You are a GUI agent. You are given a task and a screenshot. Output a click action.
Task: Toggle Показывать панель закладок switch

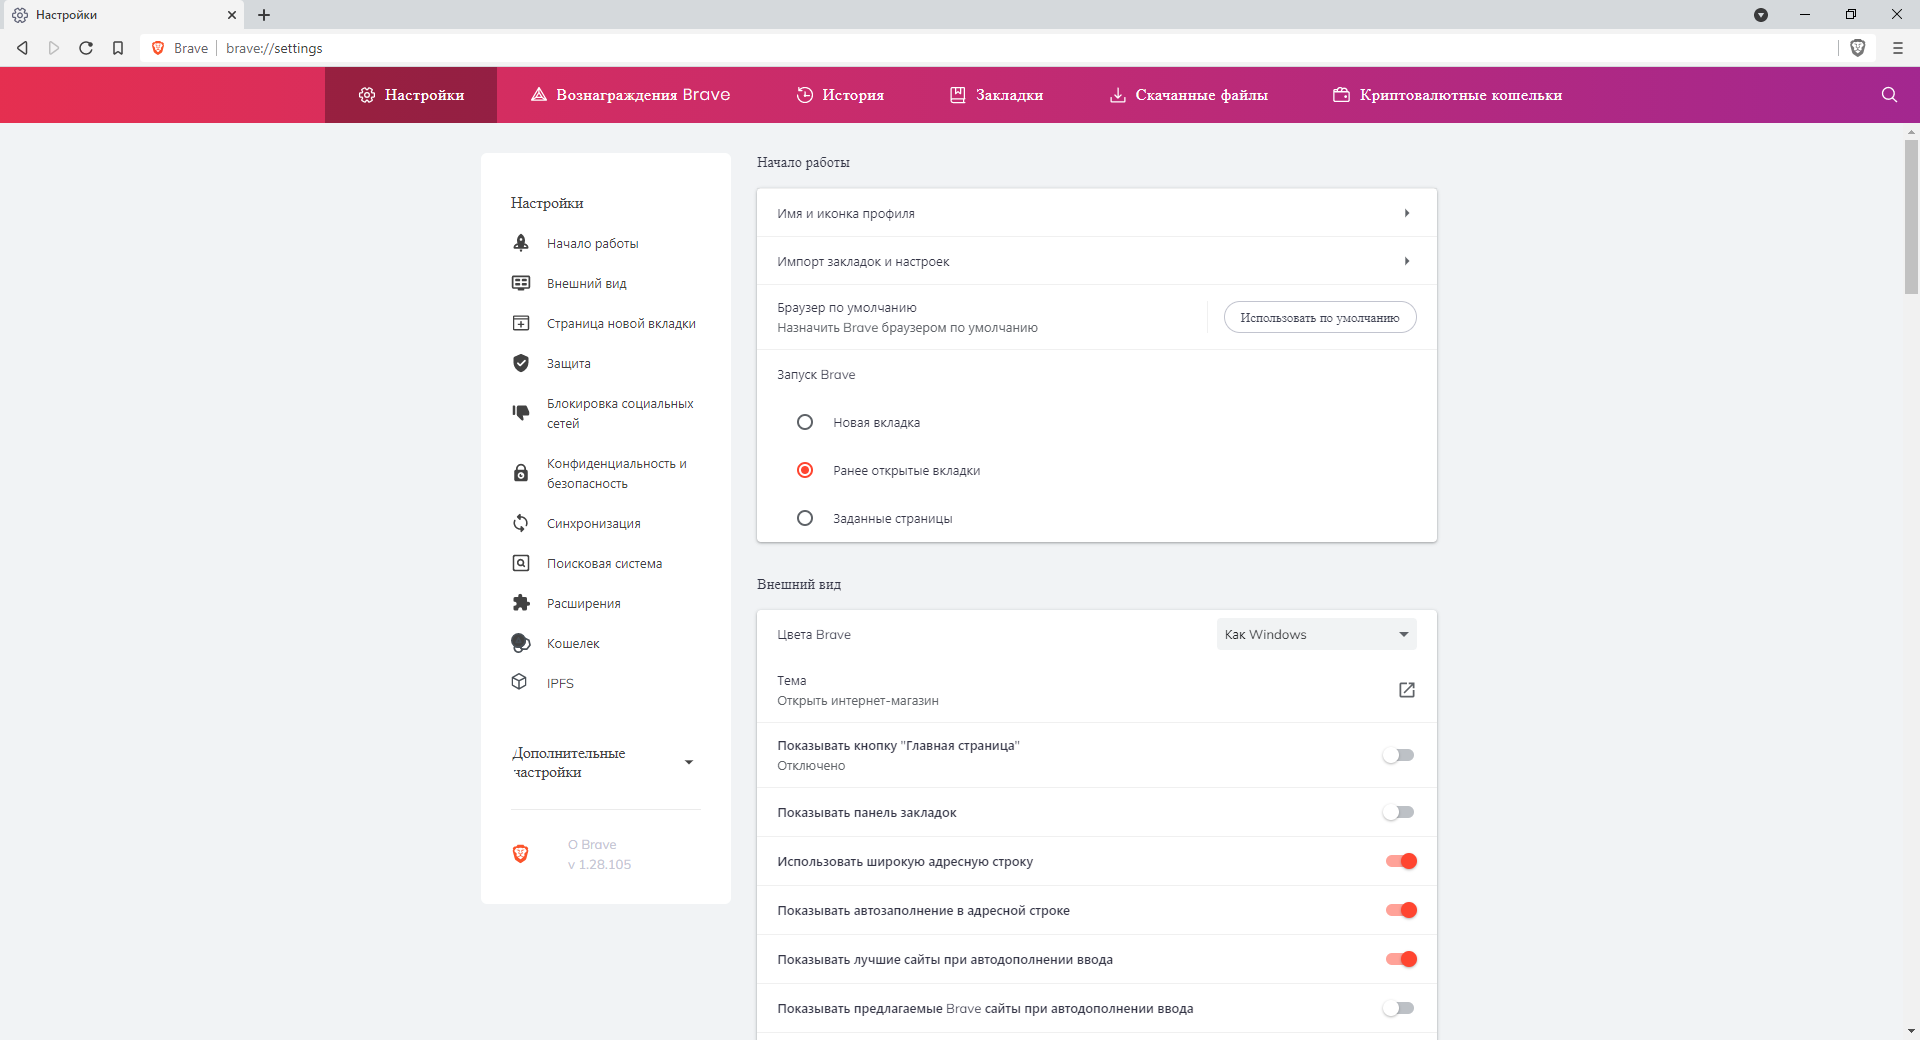tap(1399, 812)
